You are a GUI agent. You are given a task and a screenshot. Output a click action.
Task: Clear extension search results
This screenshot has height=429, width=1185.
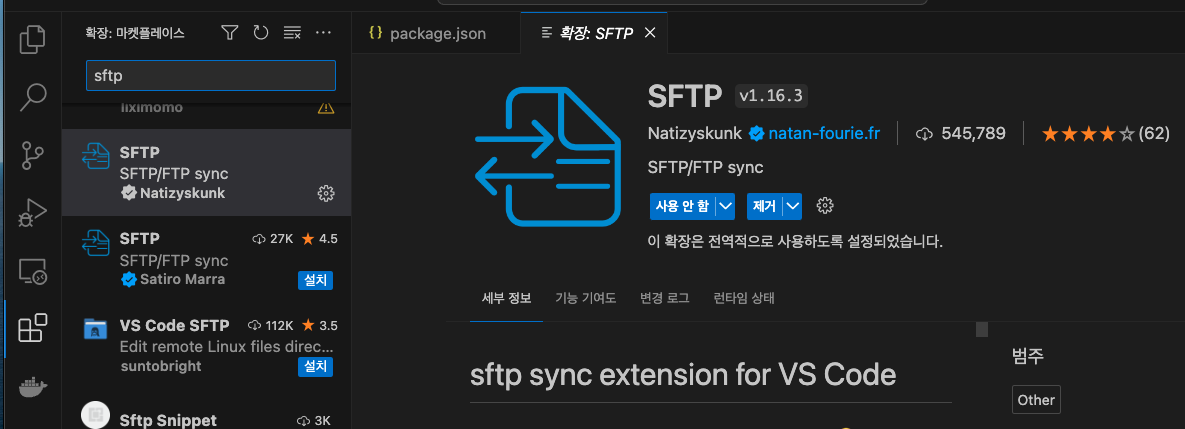point(292,32)
